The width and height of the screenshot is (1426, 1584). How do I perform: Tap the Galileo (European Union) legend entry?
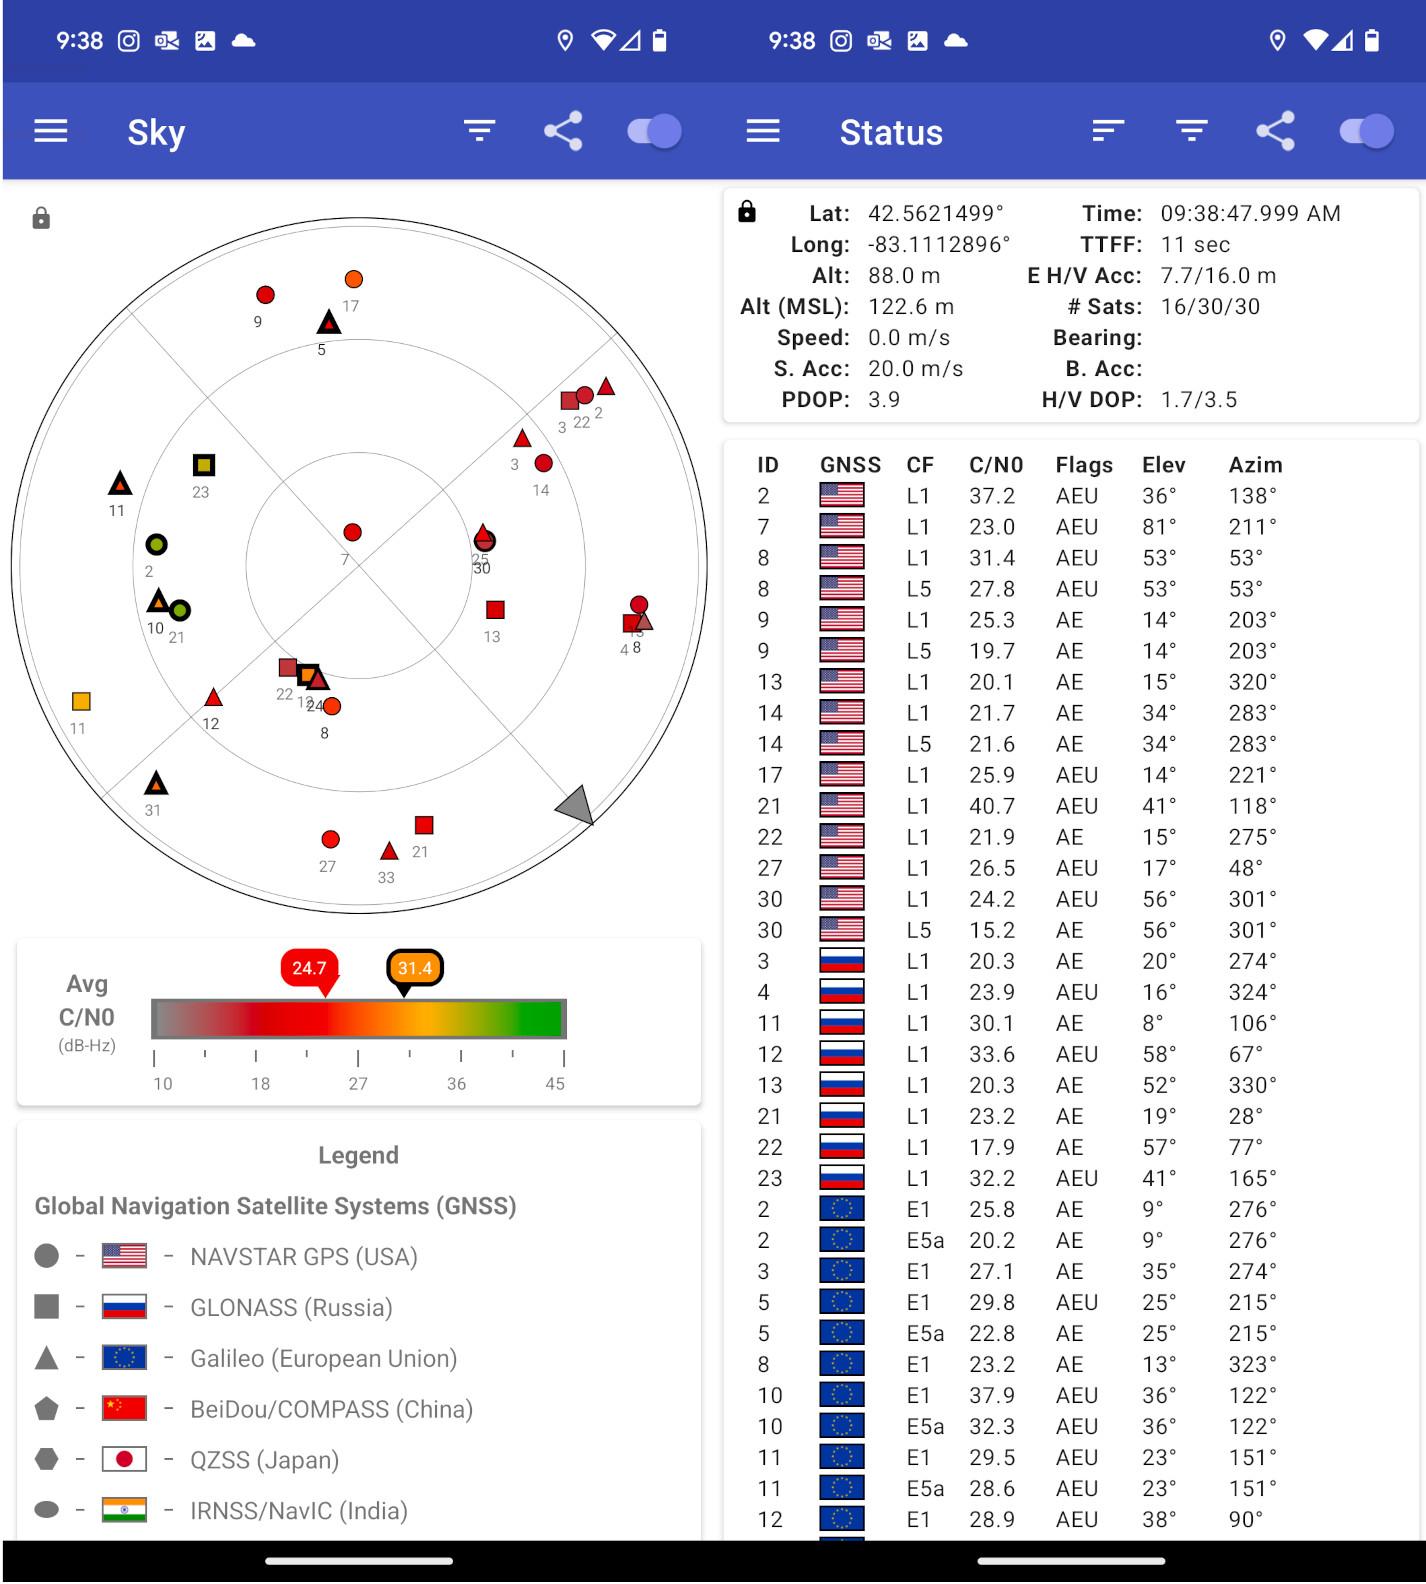246,1358
